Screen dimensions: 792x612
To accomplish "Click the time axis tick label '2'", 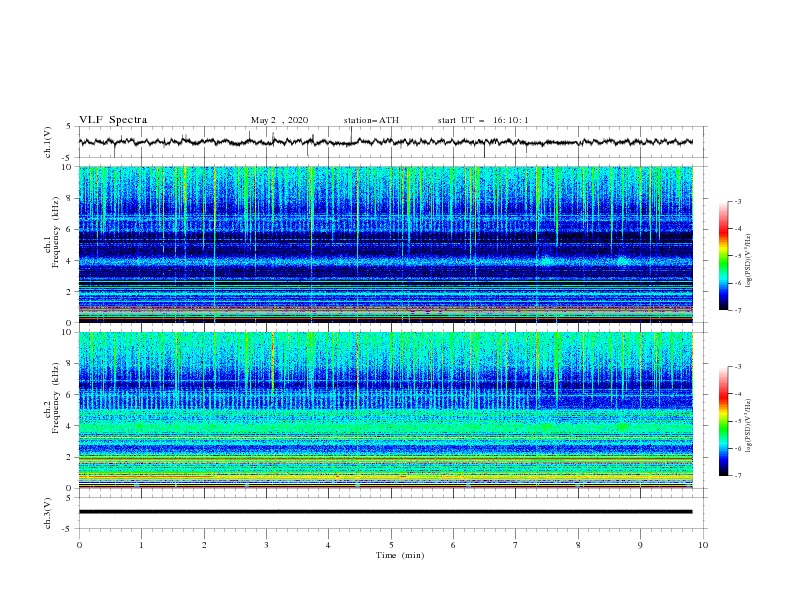I will [204, 545].
